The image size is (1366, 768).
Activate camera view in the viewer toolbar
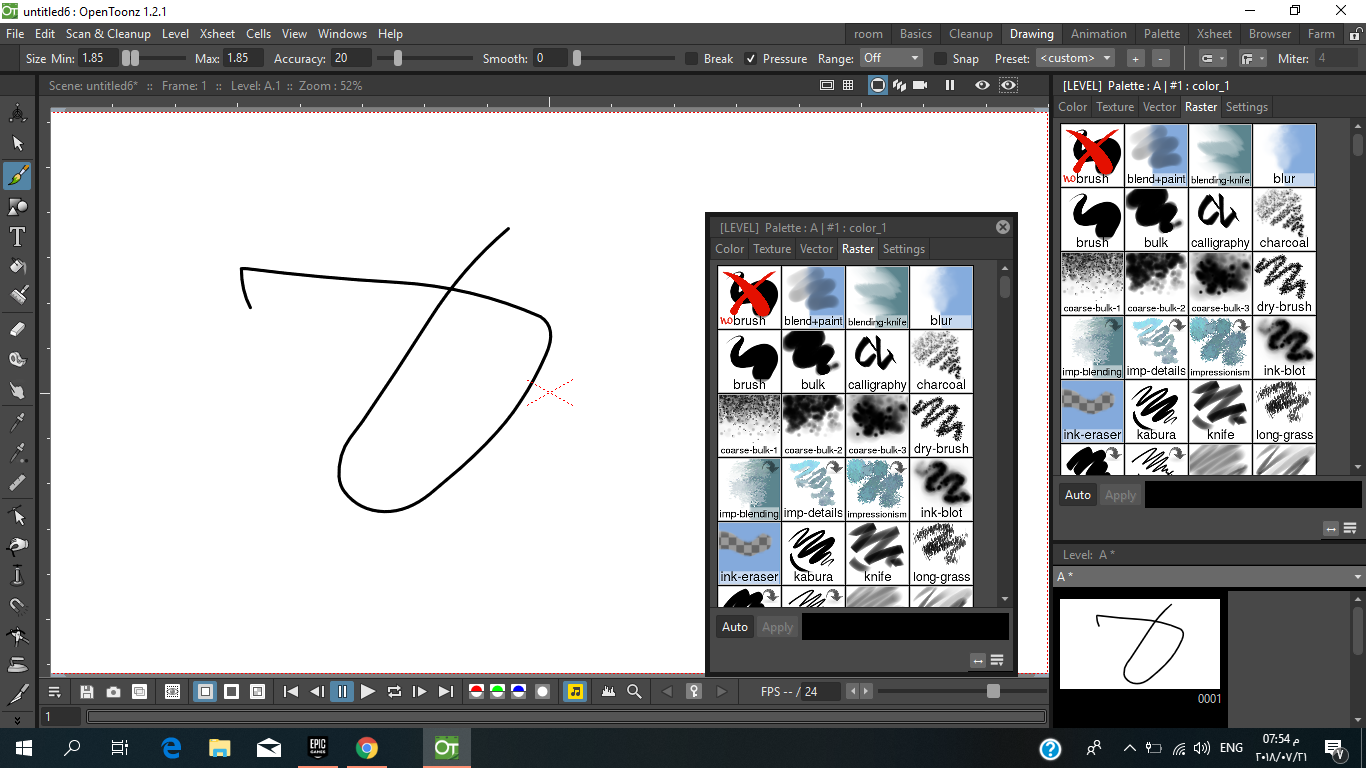click(878, 85)
